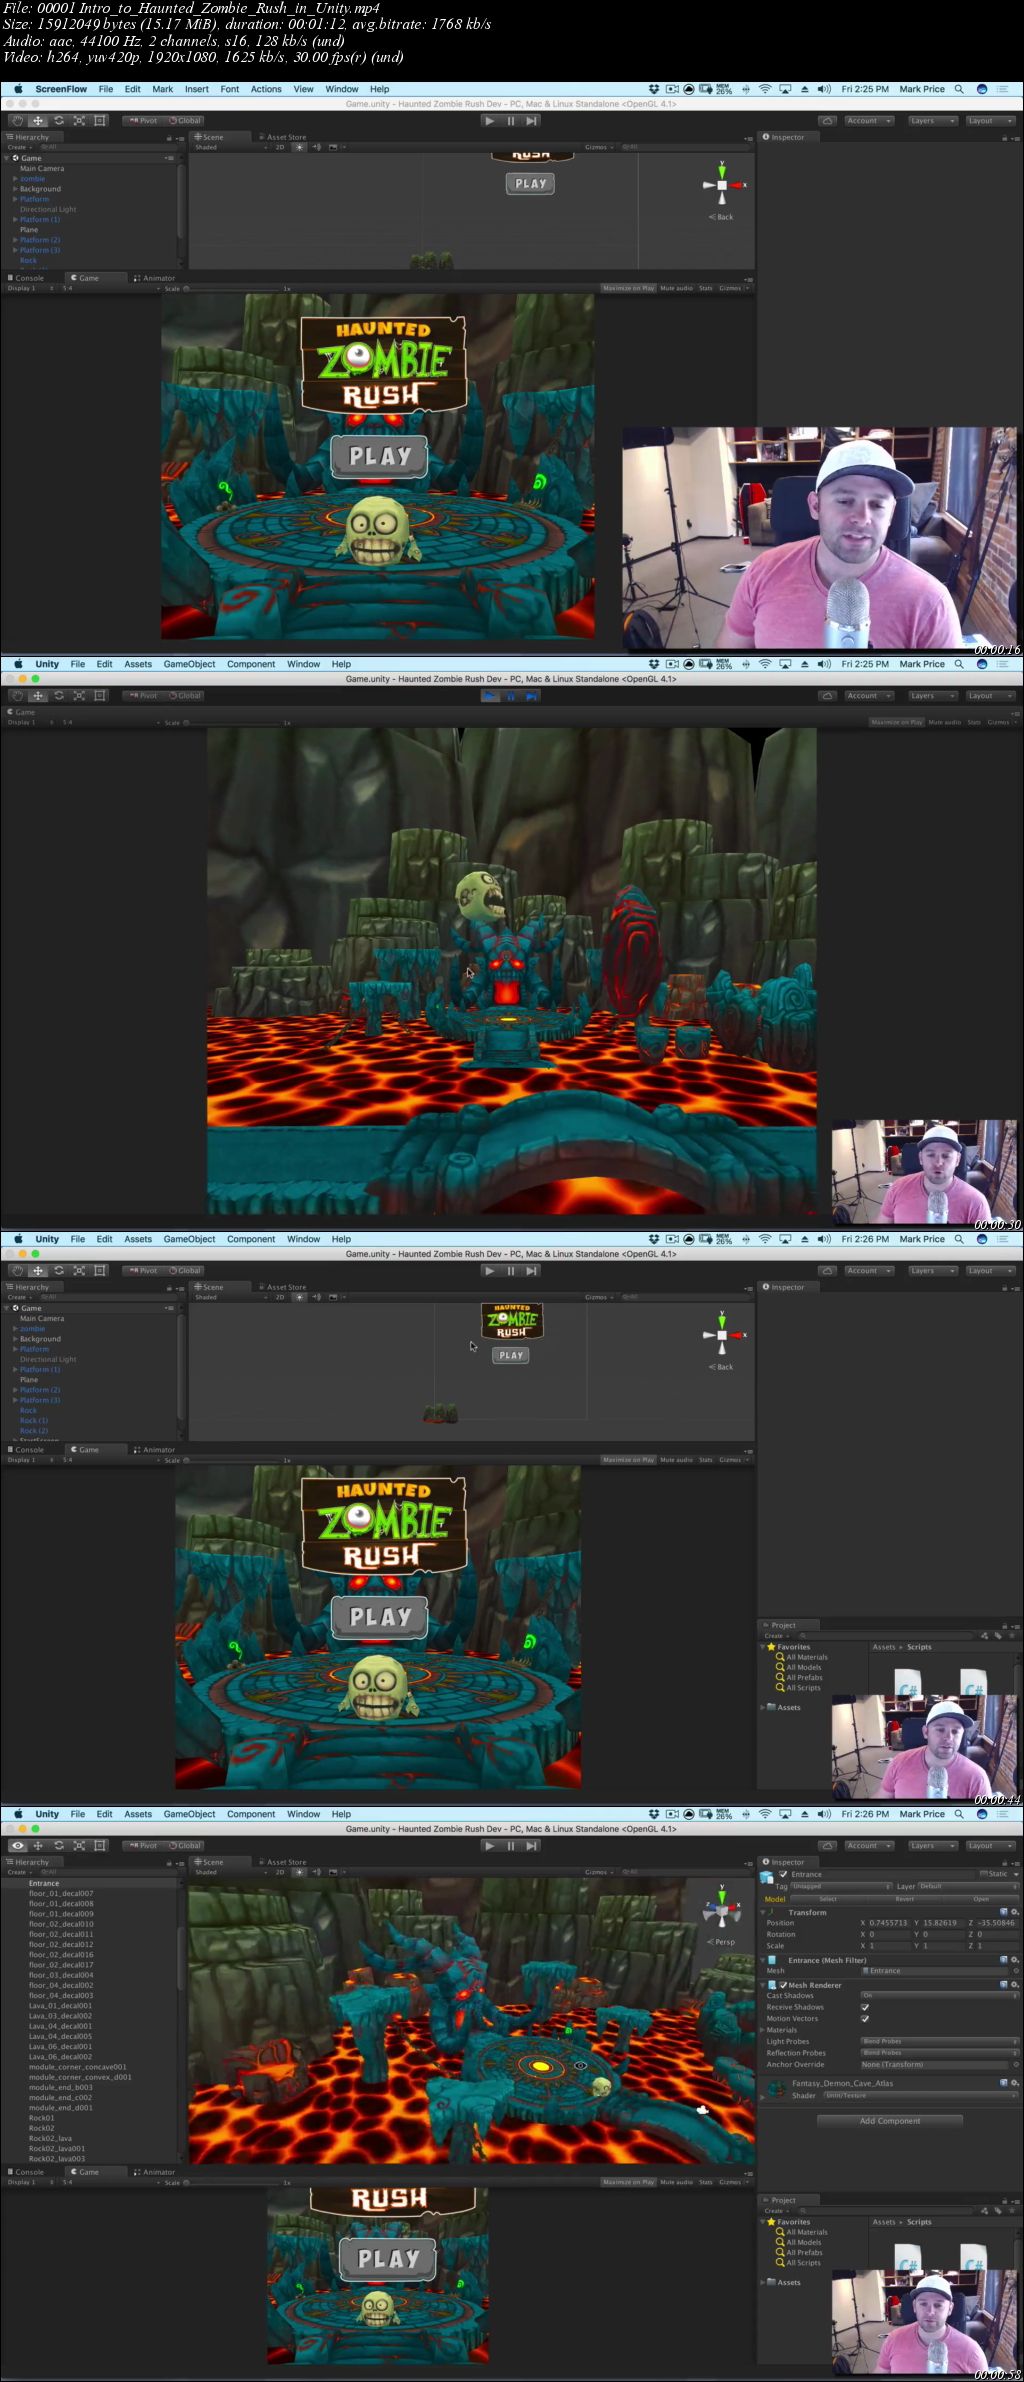Image resolution: width=1024 pixels, height=2382 pixels.
Task: Open the Light Probes dropdown
Action: (x=939, y=2041)
